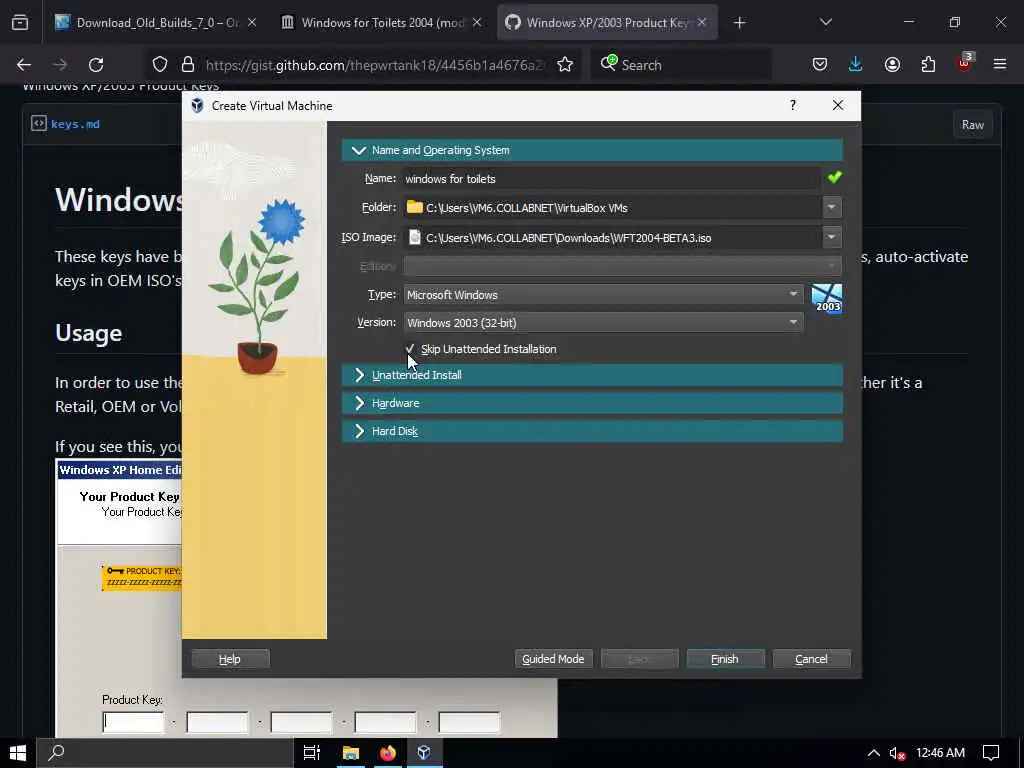Open the keys.md file link
Viewport: 1024px width, 768px height.
[x=75, y=124]
